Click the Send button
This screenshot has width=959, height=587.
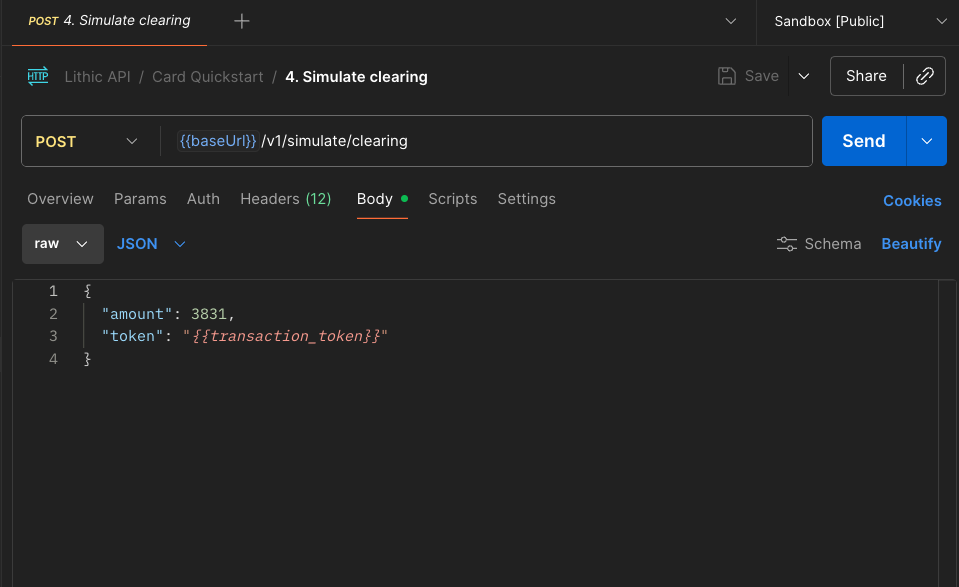tap(863, 141)
